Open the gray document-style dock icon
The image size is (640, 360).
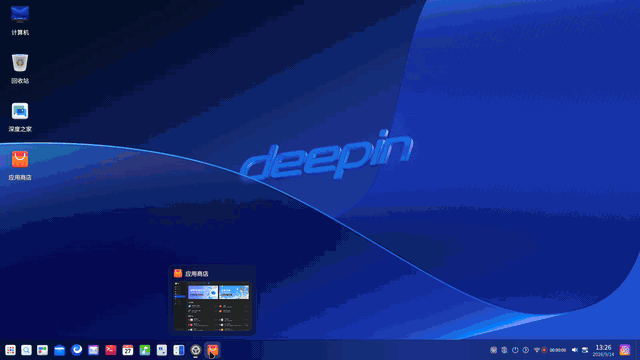162,350
